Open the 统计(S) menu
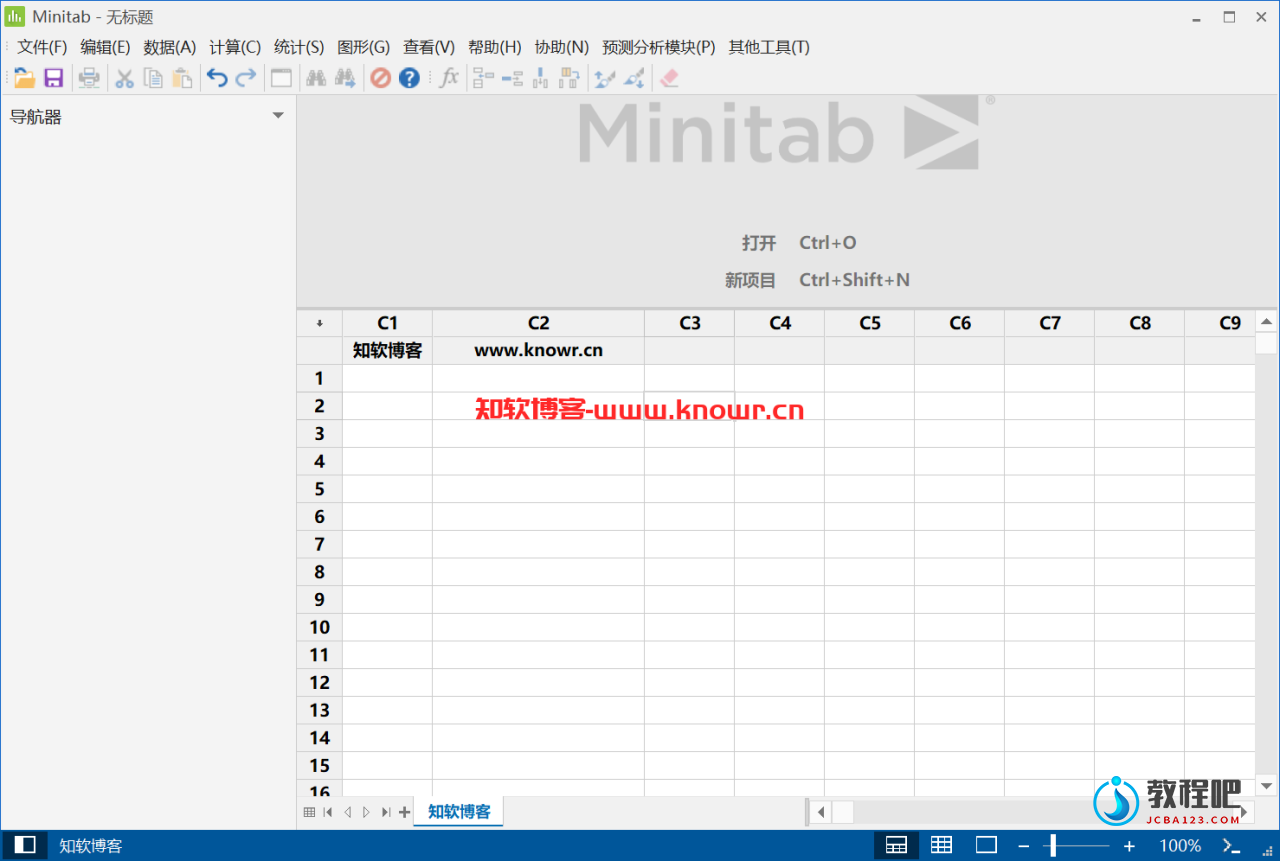Image resolution: width=1280 pixels, height=861 pixels. point(299,47)
